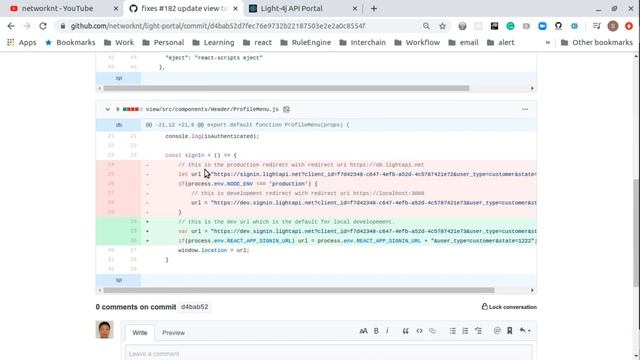The width and height of the screenshot is (640, 360).
Task: Open the Grammarly extension icon
Action: pos(510,26)
